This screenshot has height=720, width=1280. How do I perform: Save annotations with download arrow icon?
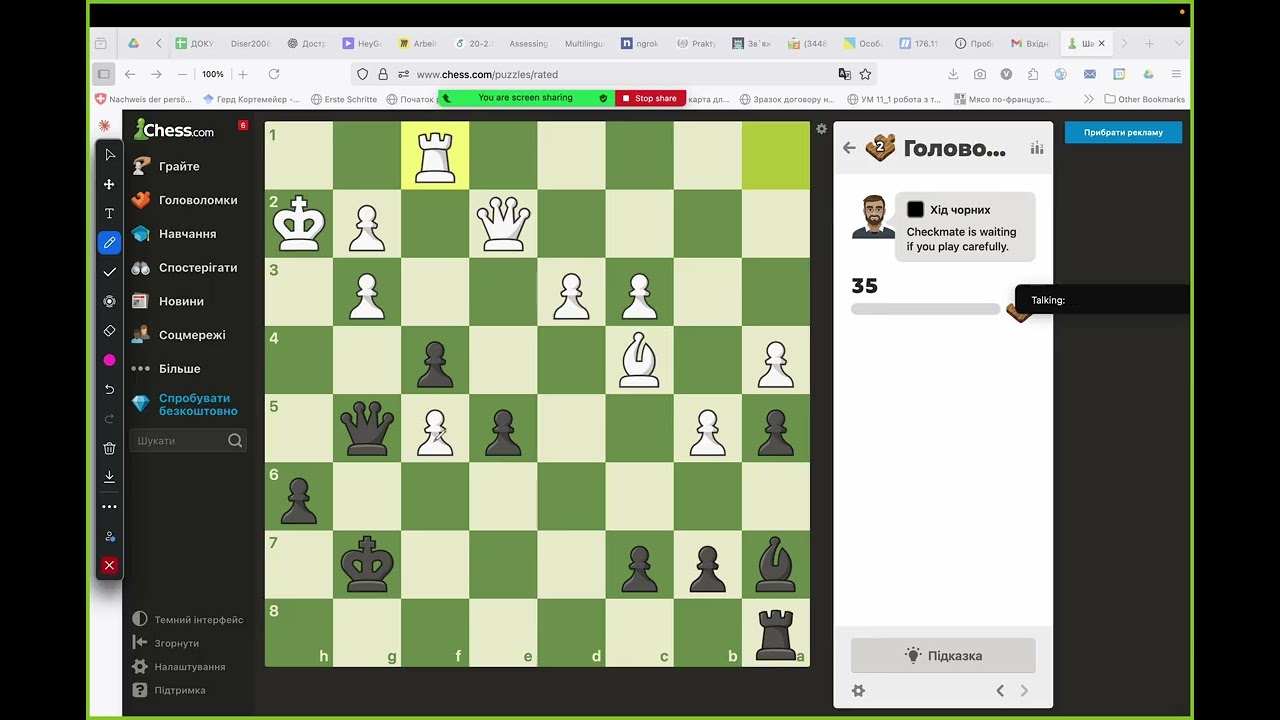[110, 477]
